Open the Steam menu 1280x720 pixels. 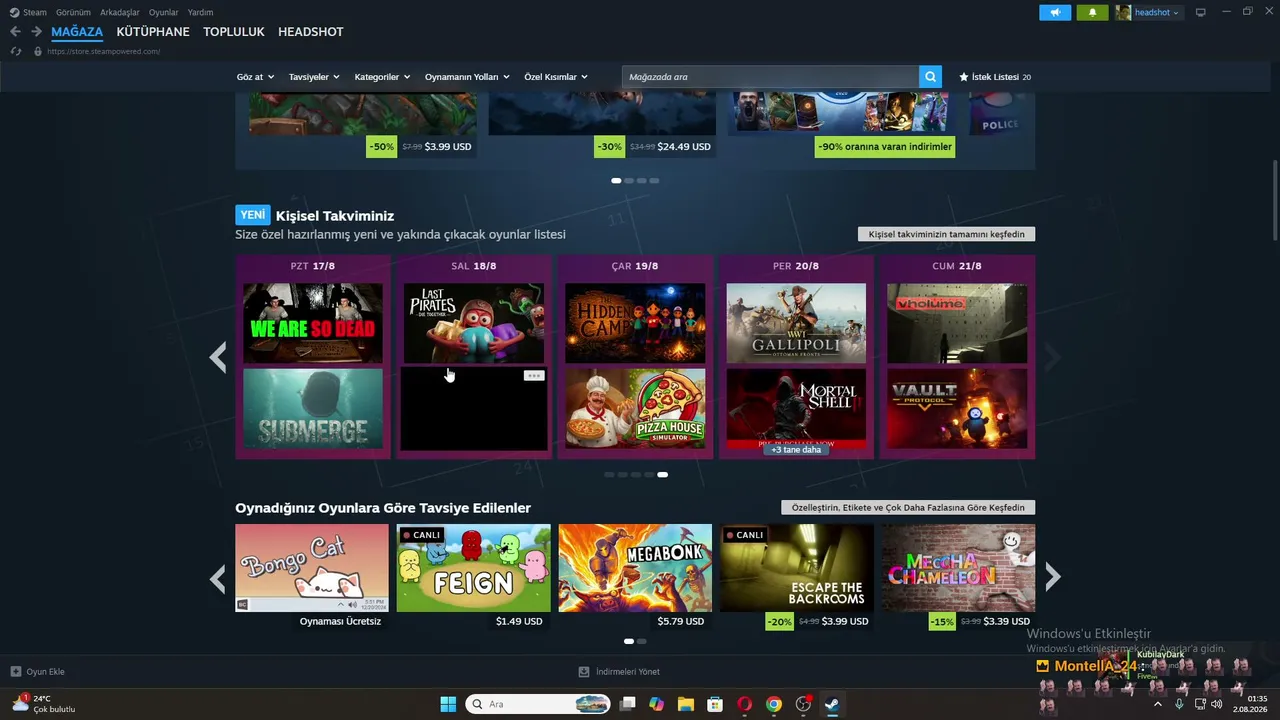click(28, 12)
